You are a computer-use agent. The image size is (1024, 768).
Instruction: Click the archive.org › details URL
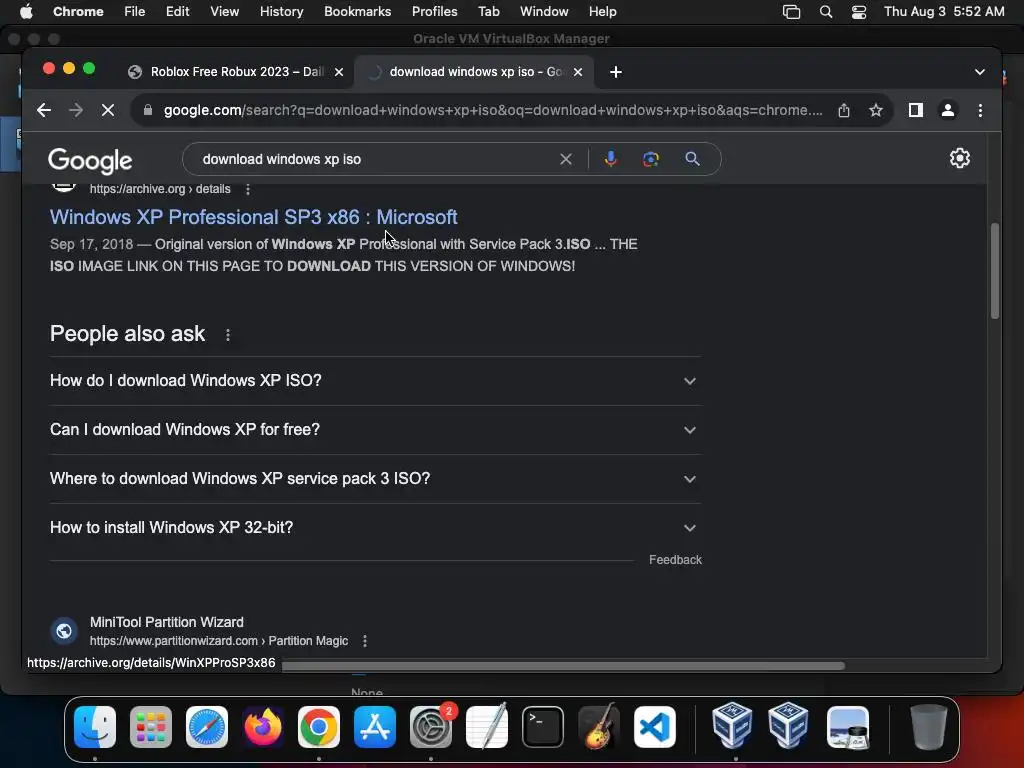160,189
